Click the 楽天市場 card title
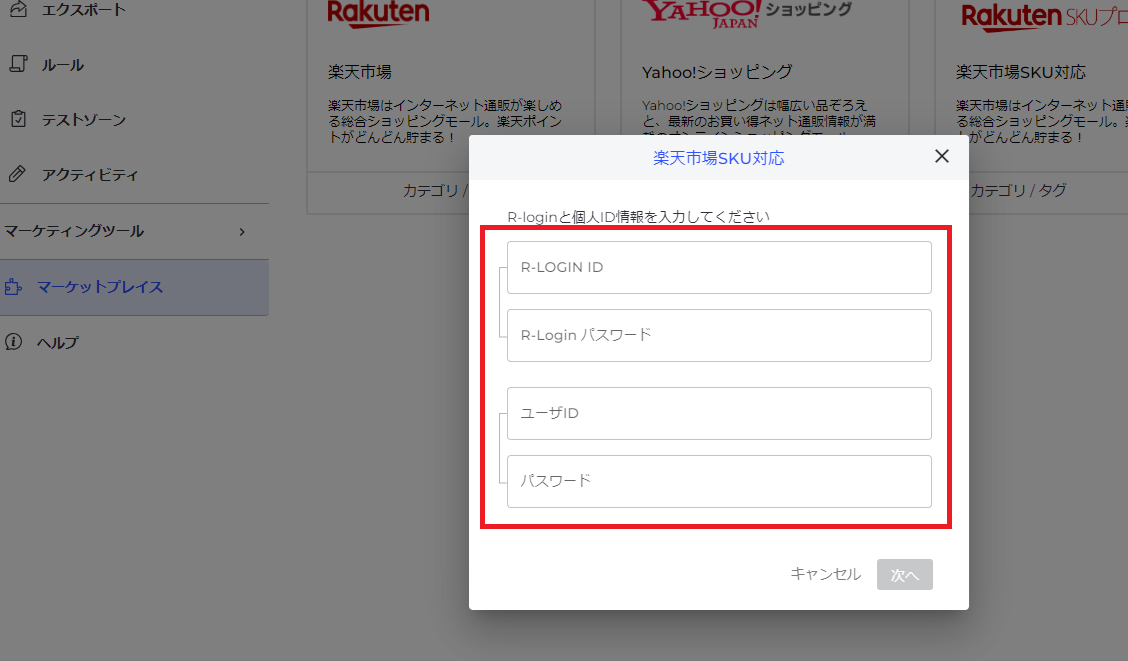 point(360,72)
